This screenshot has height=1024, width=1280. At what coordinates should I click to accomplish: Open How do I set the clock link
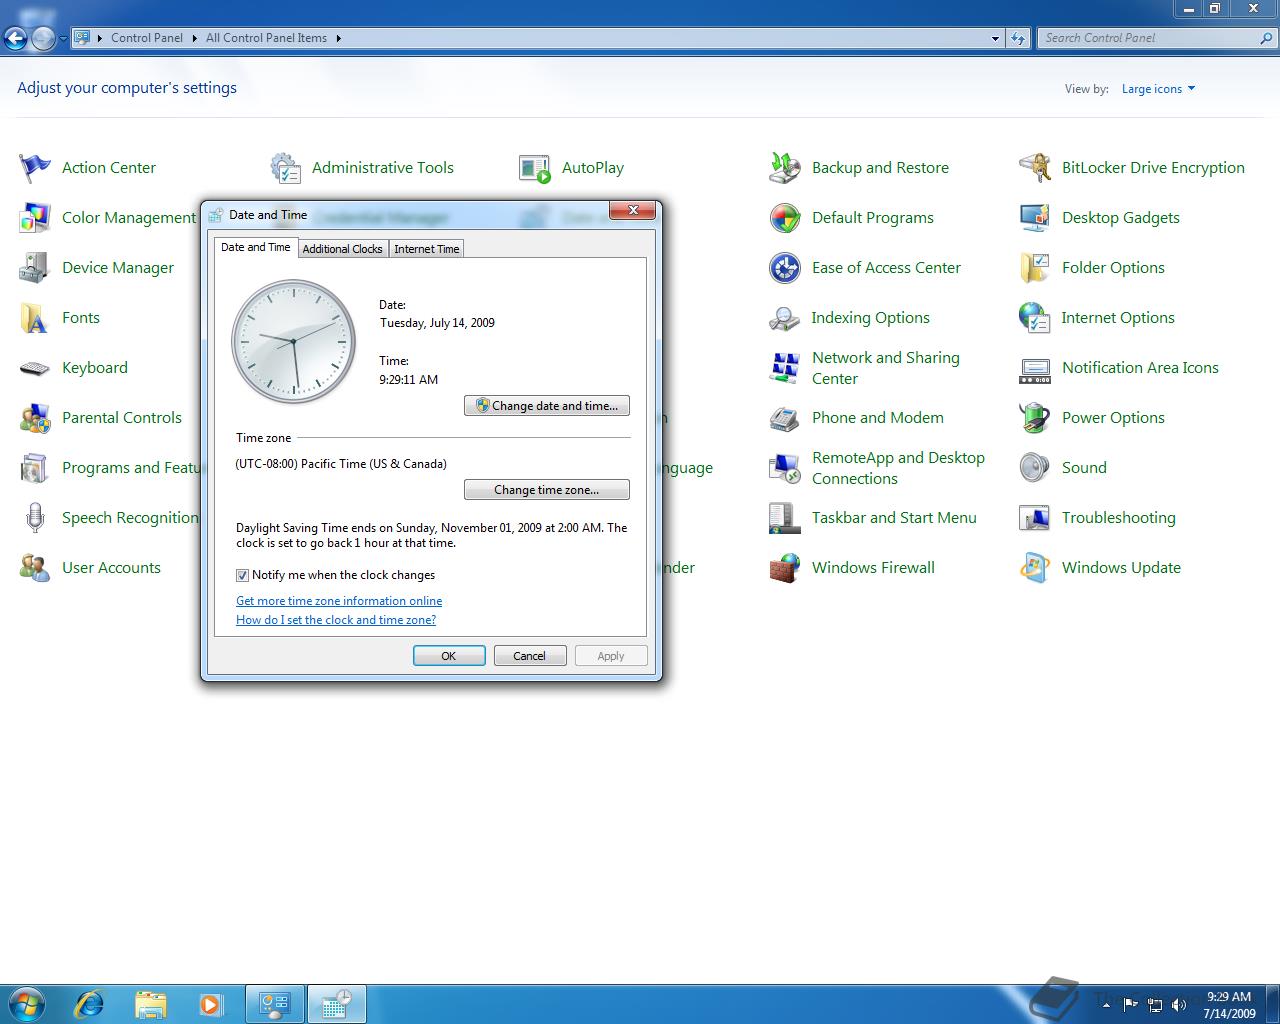pyautogui.click(x=336, y=620)
